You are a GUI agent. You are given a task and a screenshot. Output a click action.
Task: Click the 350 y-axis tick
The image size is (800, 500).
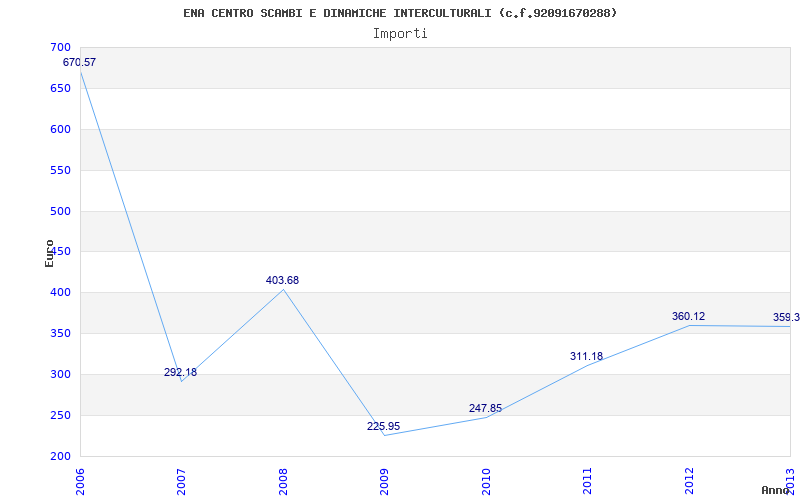tap(60, 334)
